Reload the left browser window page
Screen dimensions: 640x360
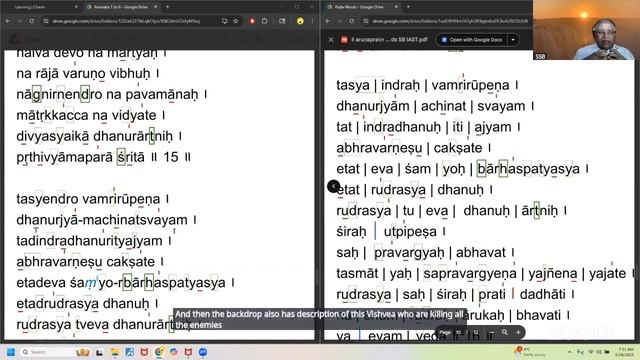pyautogui.click(x=31, y=21)
